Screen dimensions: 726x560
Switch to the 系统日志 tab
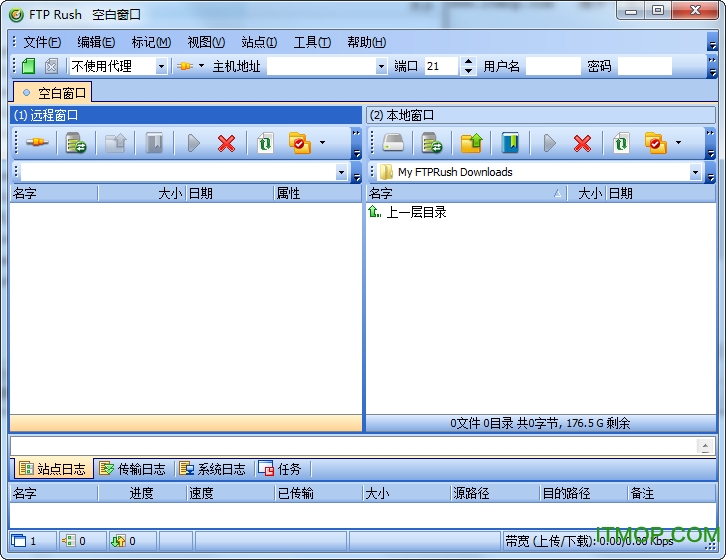click(x=213, y=469)
